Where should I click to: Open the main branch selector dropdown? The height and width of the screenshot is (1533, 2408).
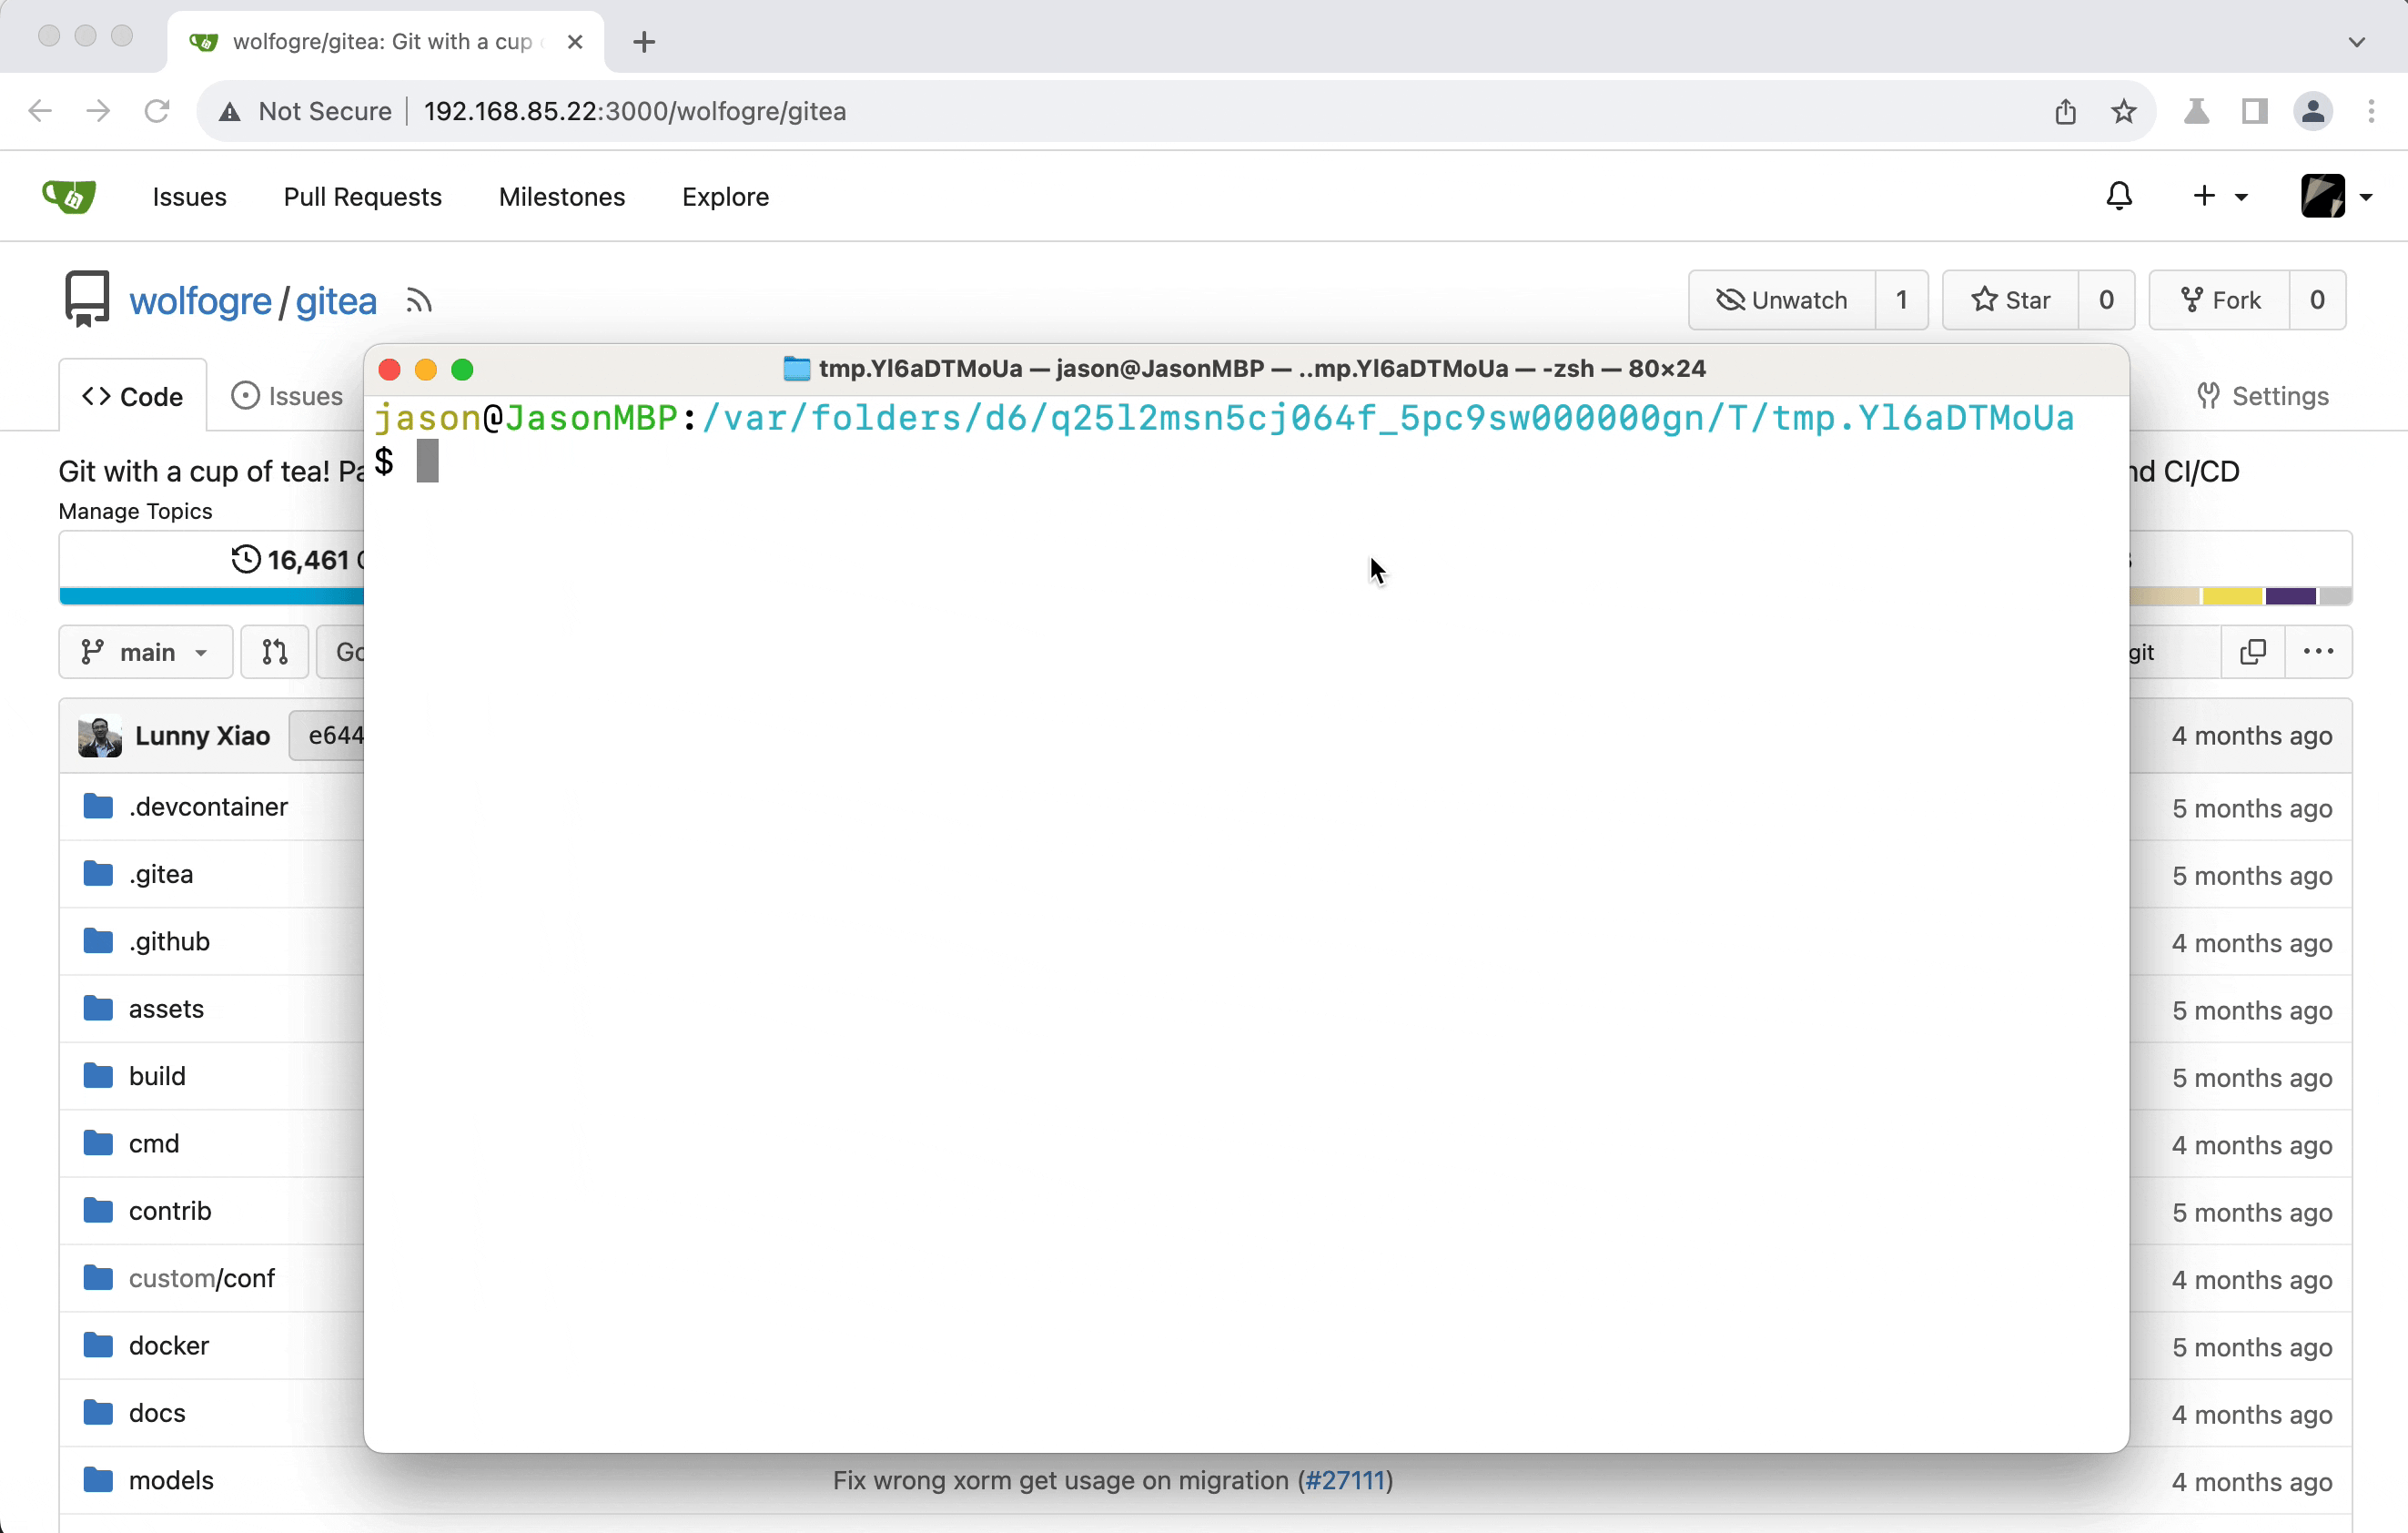pos(145,651)
